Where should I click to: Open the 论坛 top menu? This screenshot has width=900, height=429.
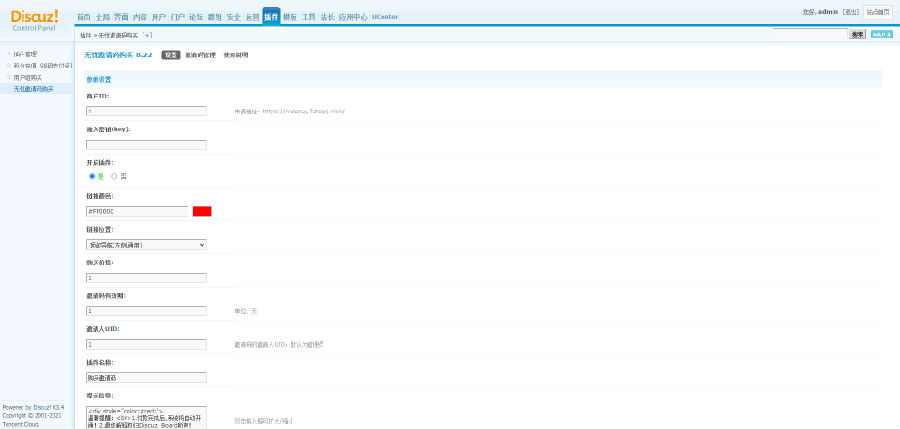point(196,17)
